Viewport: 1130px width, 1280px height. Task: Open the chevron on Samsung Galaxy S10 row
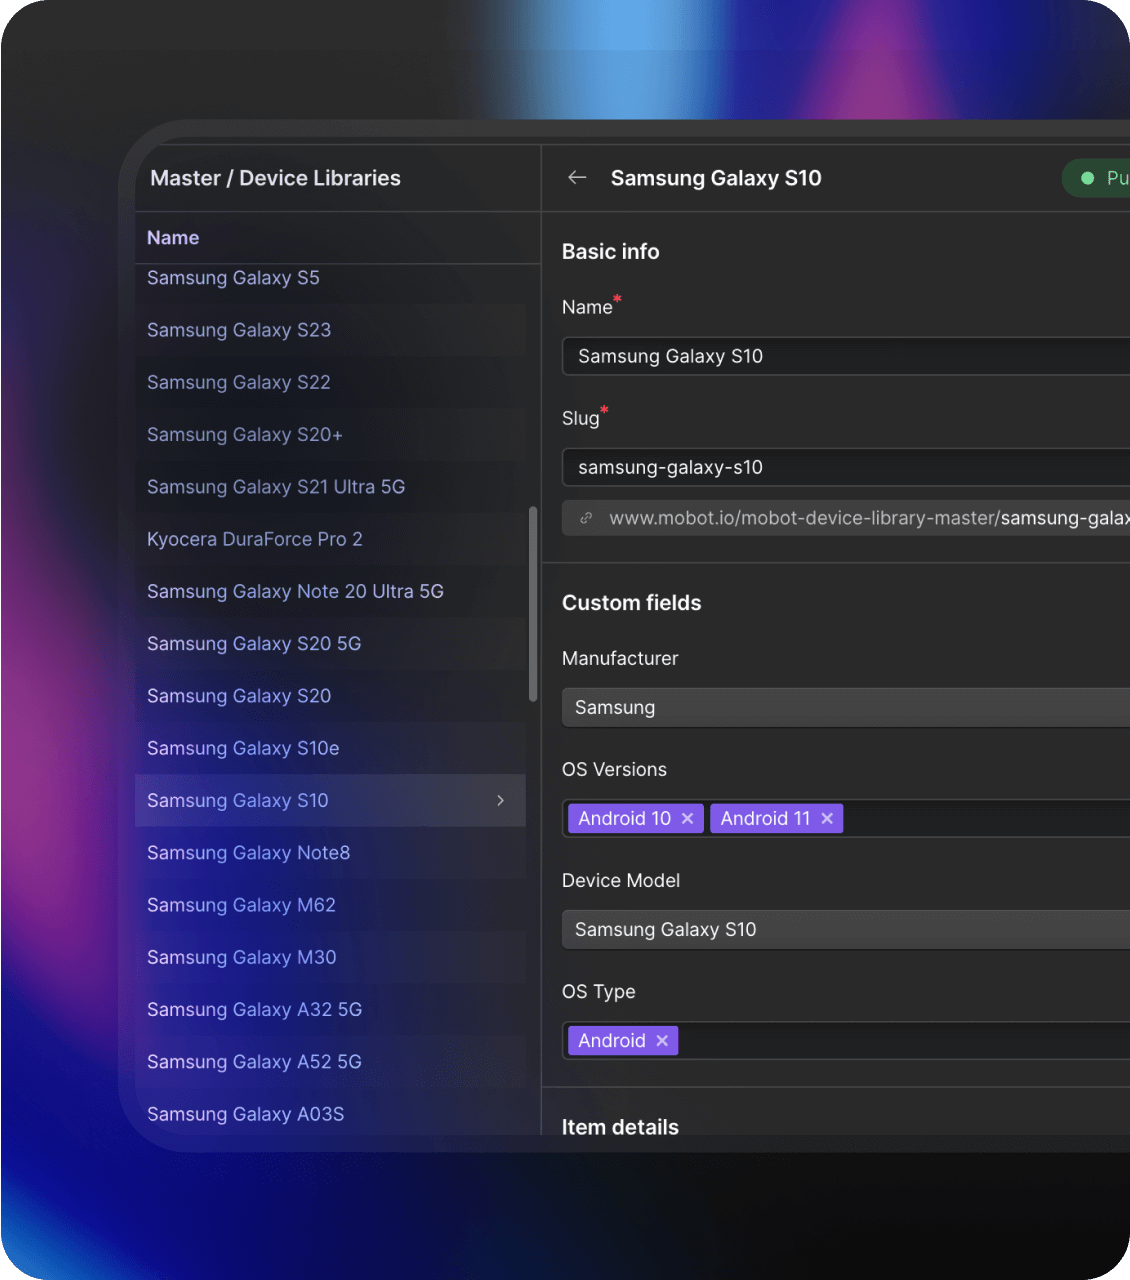[x=500, y=800]
